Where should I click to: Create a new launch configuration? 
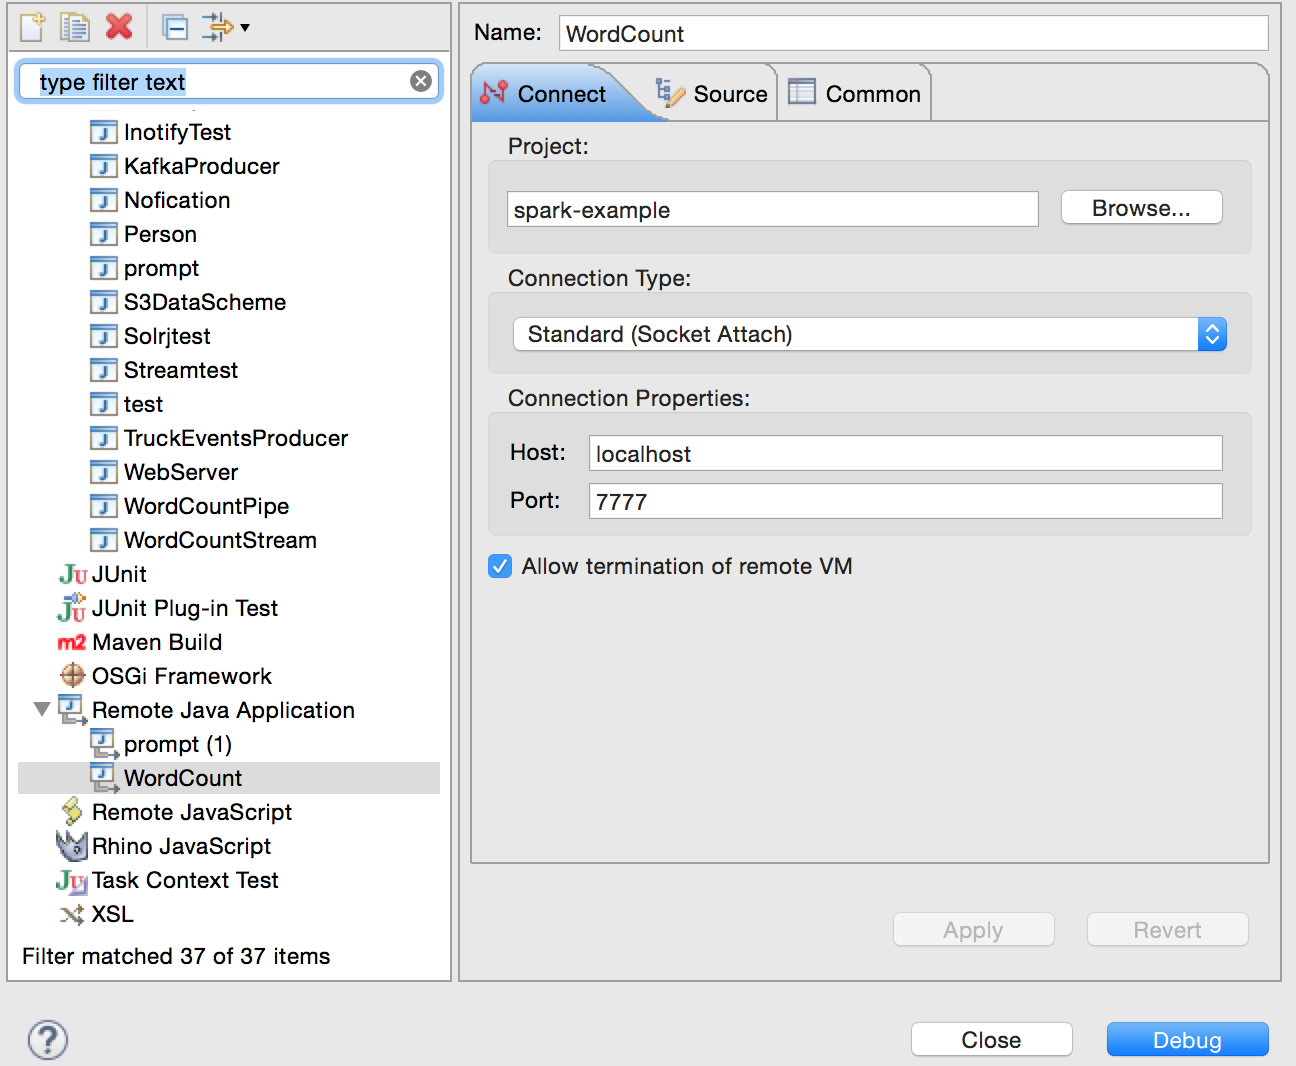pyautogui.click(x=31, y=27)
